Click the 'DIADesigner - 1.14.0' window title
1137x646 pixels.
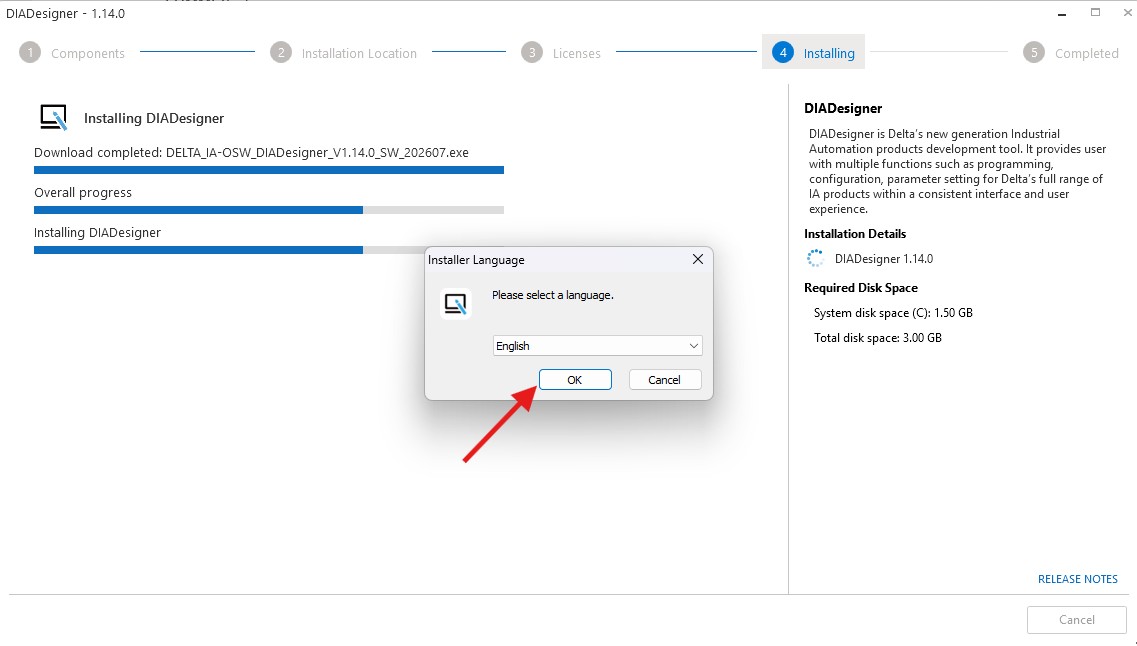[65, 14]
